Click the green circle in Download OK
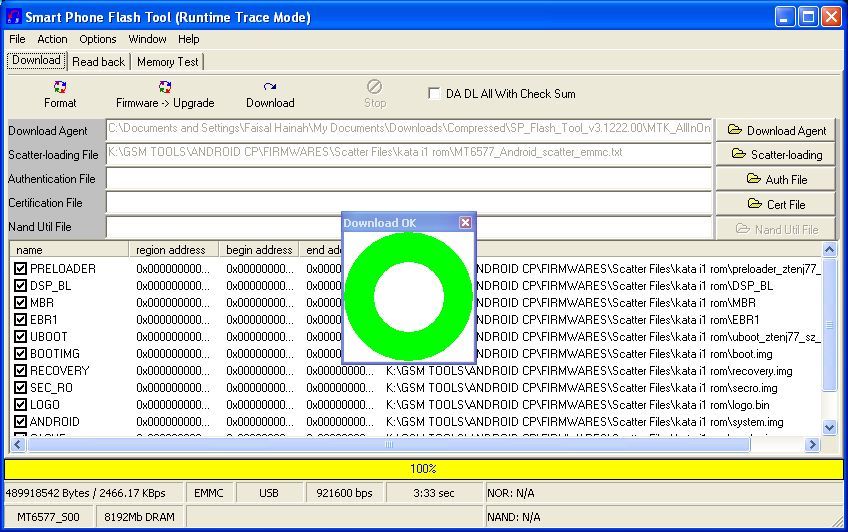 pyautogui.click(x=409, y=296)
